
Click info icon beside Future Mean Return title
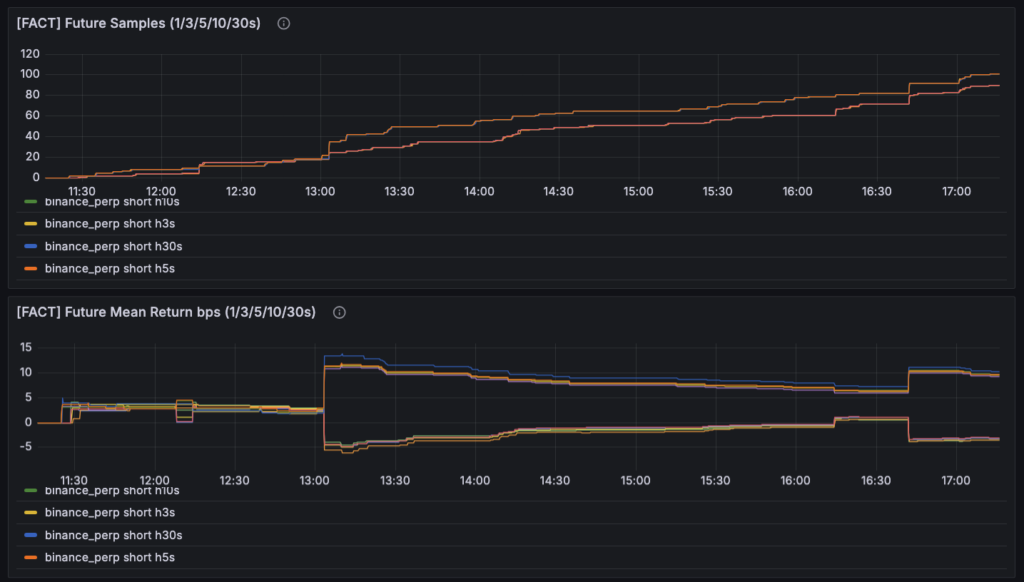click(339, 312)
